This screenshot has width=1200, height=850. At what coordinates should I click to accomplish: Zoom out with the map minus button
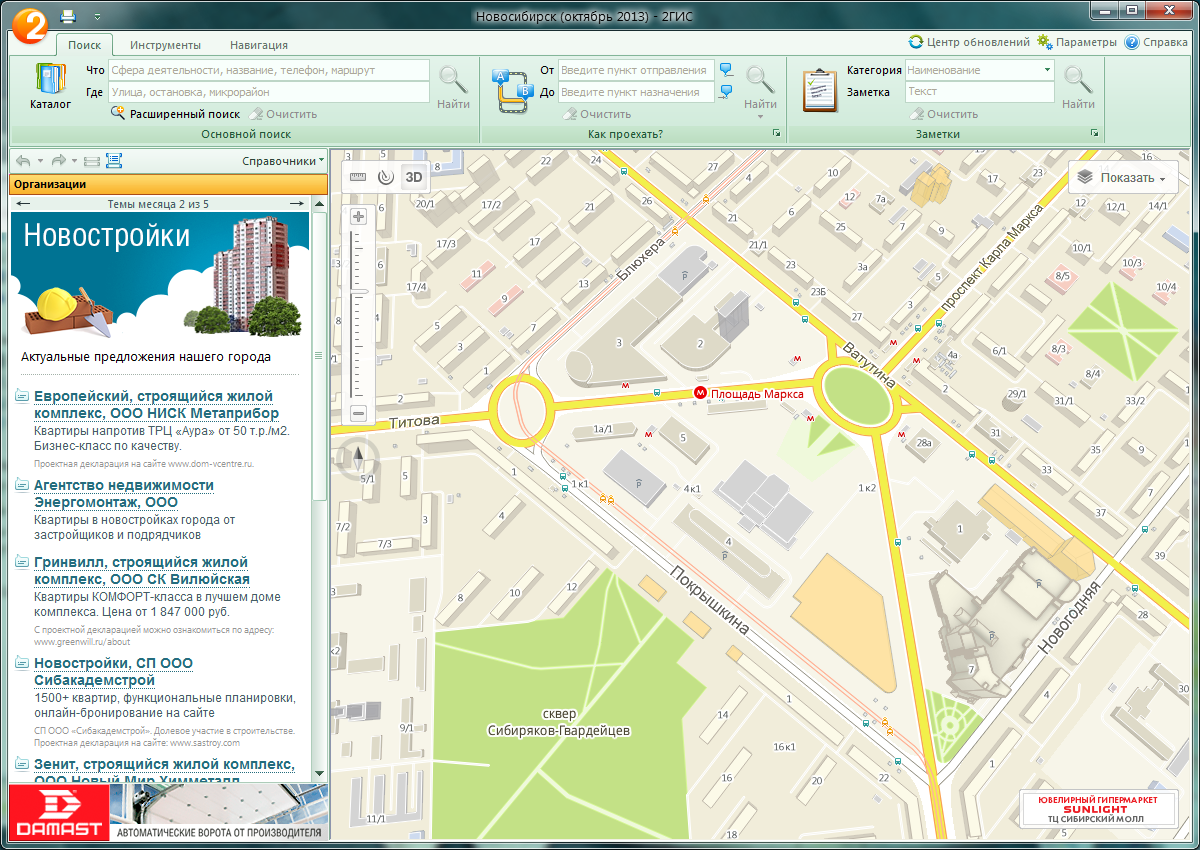[359, 413]
